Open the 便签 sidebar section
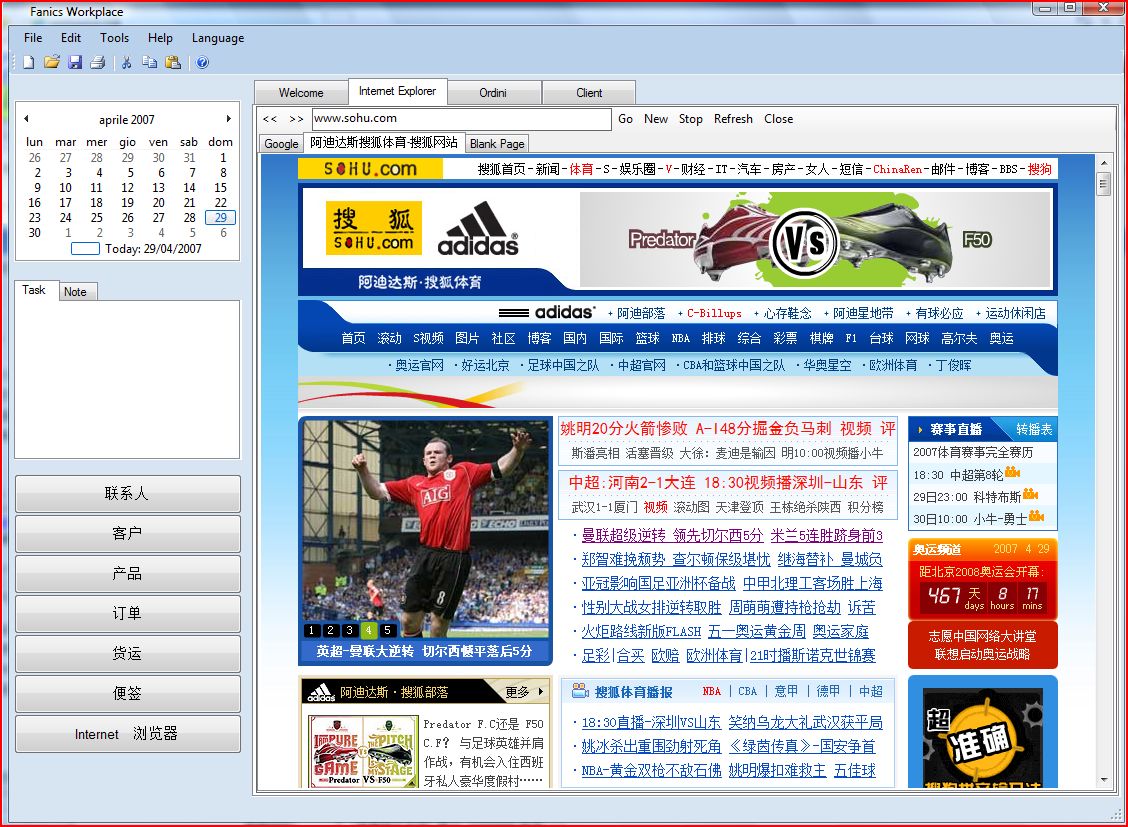The width and height of the screenshot is (1128, 827). click(127, 693)
